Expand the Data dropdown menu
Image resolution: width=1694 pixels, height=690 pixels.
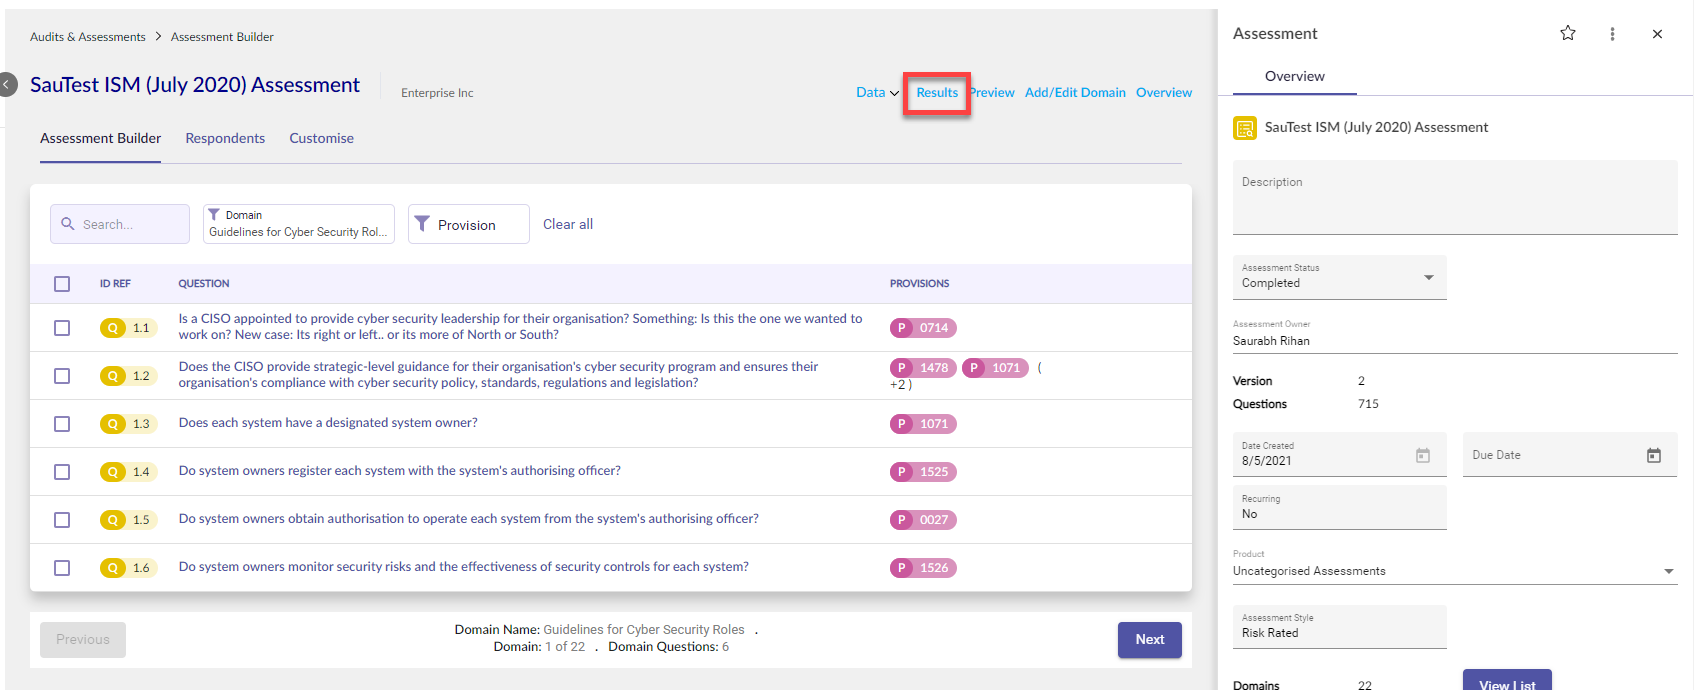877,92
